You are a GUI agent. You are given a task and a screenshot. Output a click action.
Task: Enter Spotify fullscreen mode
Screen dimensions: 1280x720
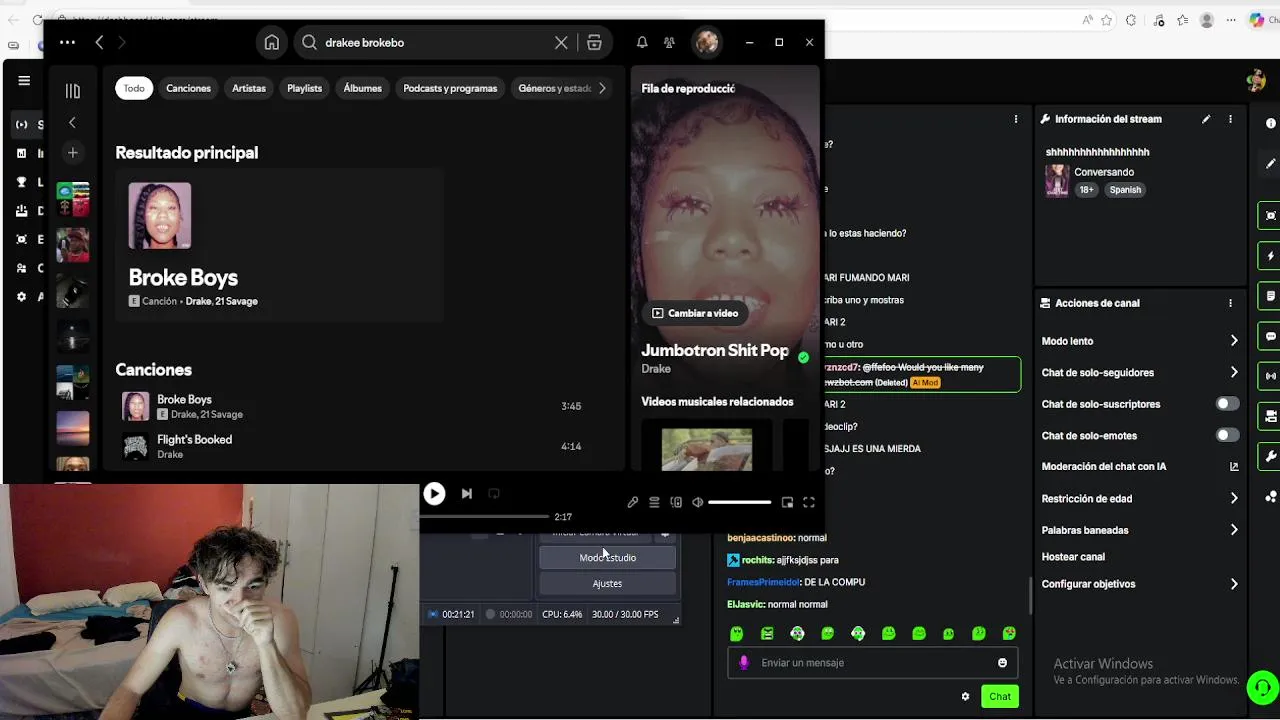809,502
